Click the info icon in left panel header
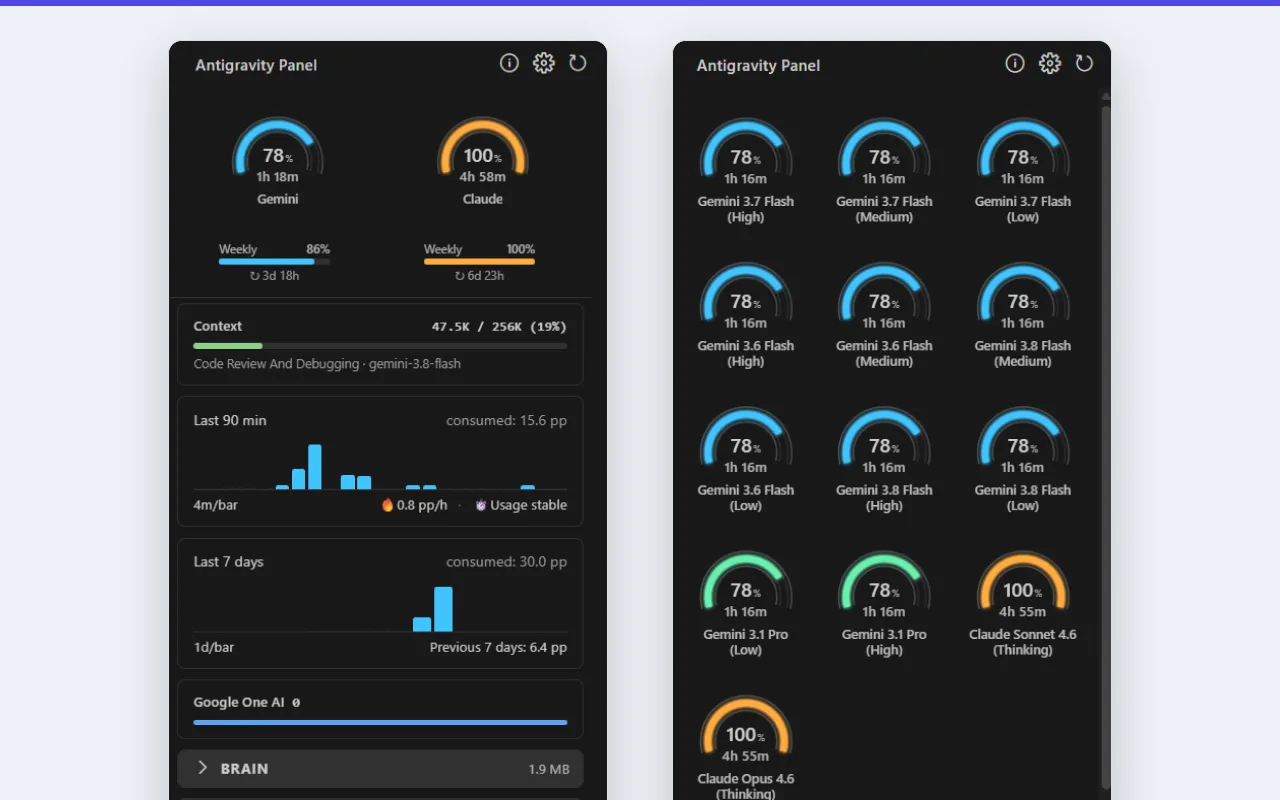 point(509,64)
